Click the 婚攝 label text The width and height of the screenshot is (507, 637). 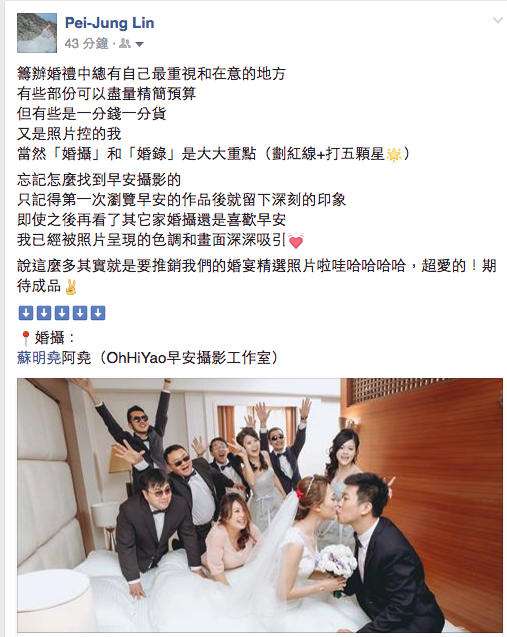point(50,338)
